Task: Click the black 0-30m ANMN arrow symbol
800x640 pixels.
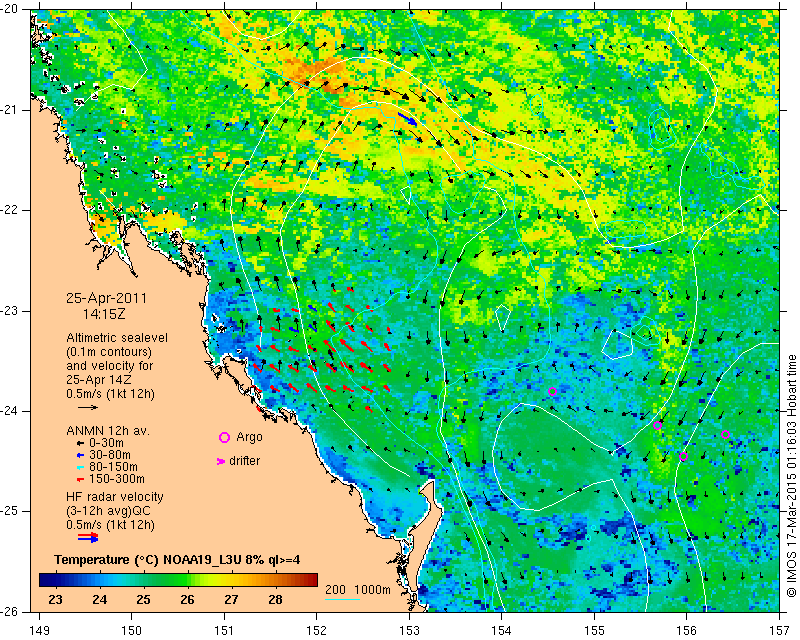Action: click(81, 443)
